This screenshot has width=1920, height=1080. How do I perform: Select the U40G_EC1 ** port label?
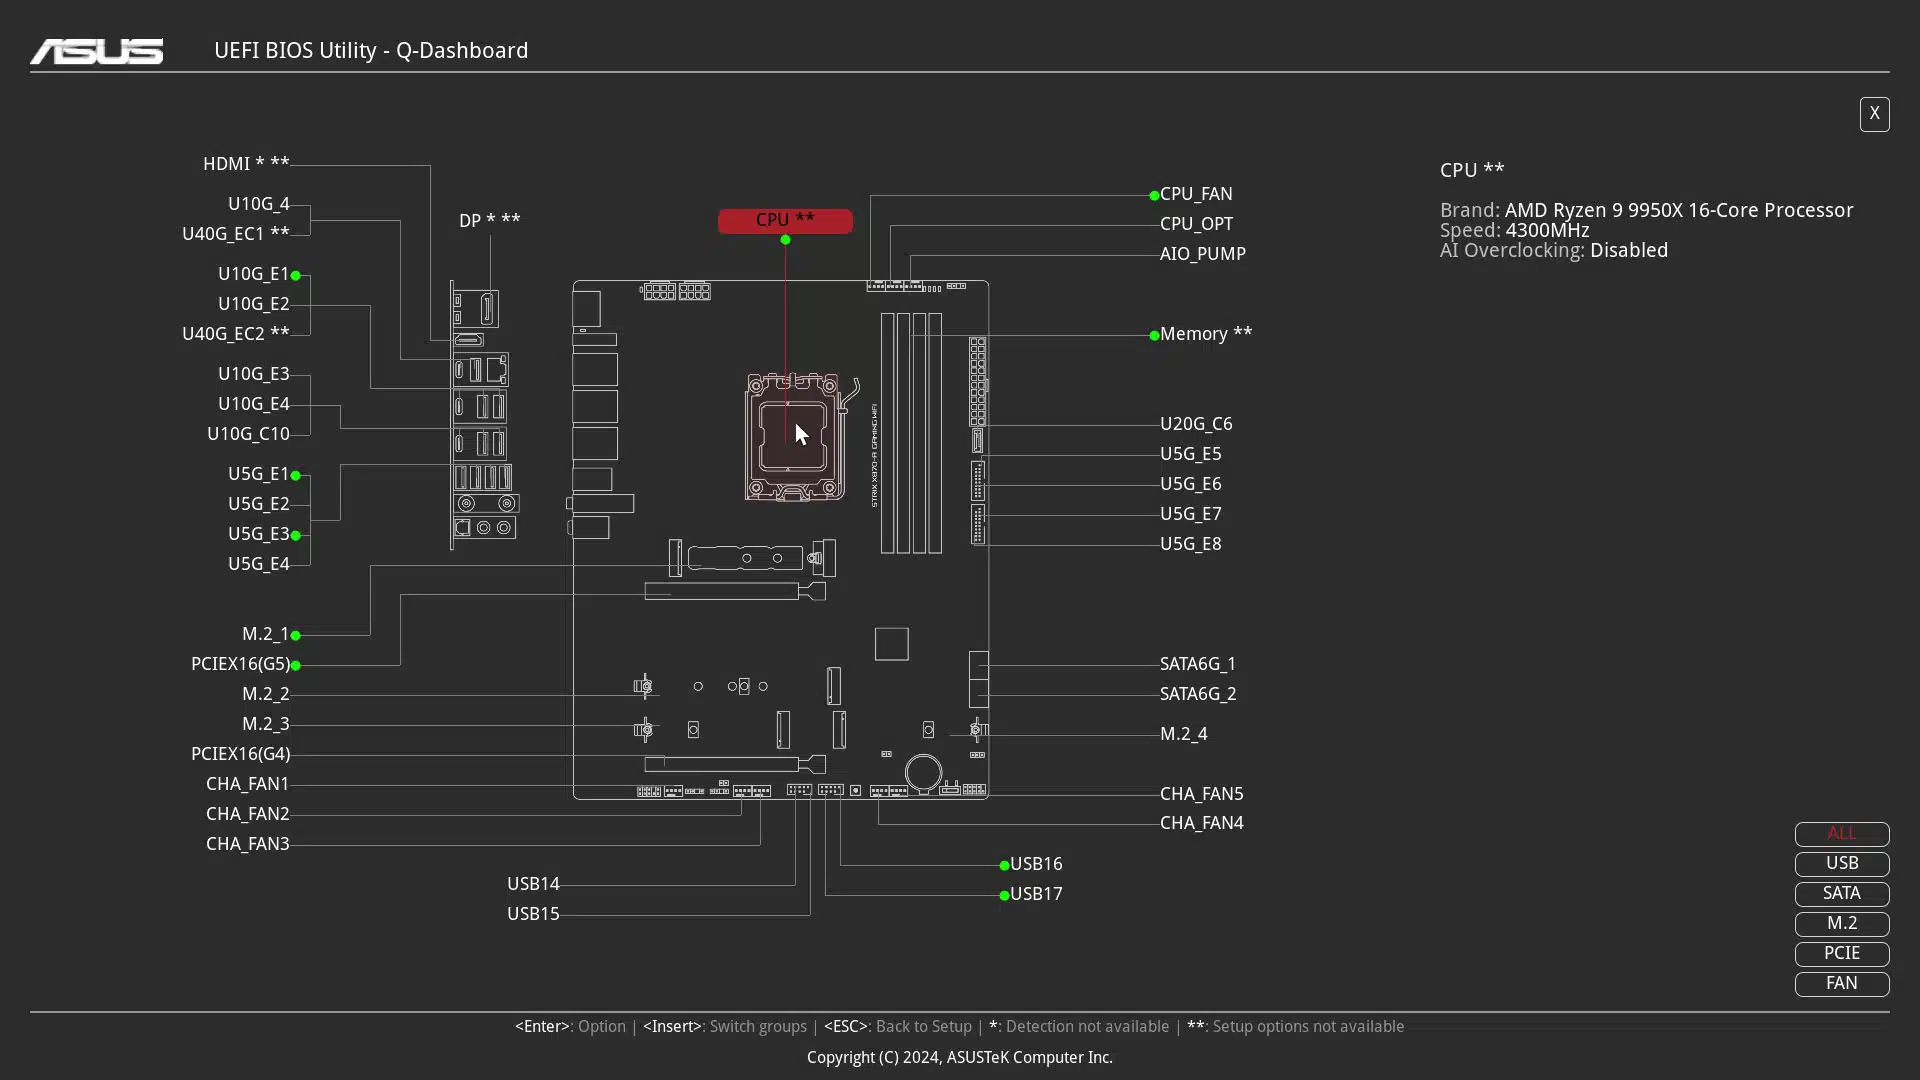point(236,234)
